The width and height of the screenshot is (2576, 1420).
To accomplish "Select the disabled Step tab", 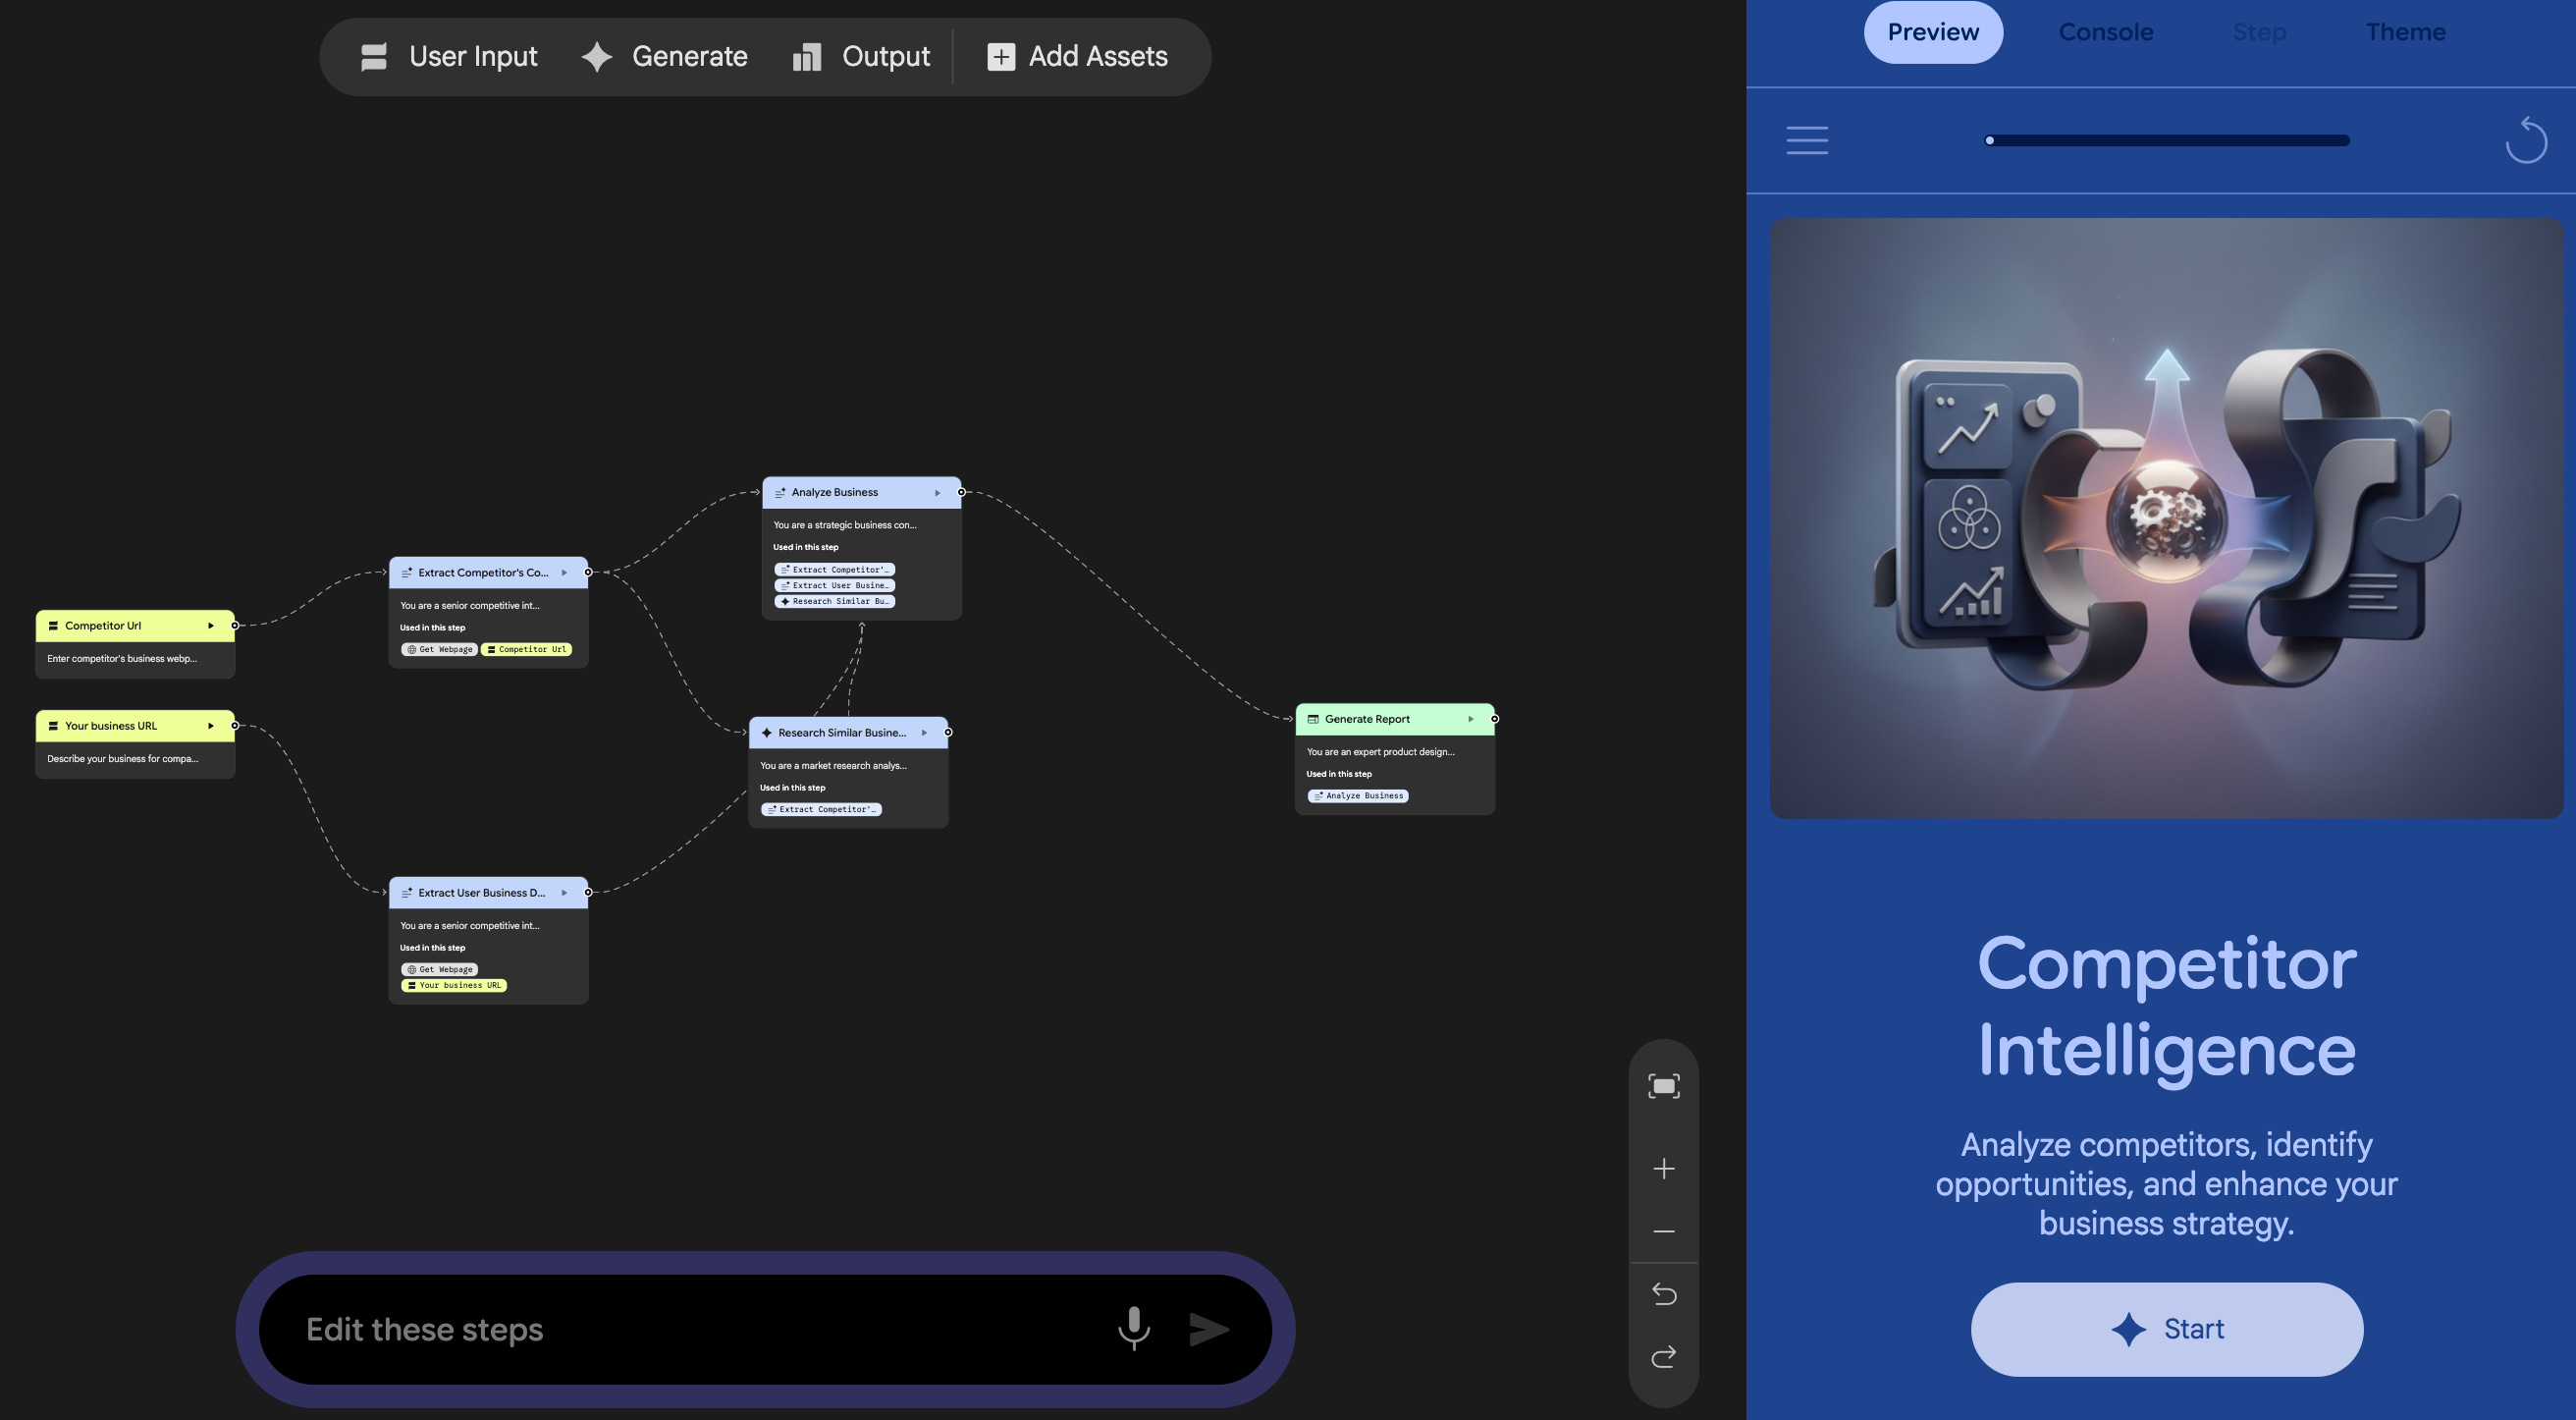I will (2259, 32).
